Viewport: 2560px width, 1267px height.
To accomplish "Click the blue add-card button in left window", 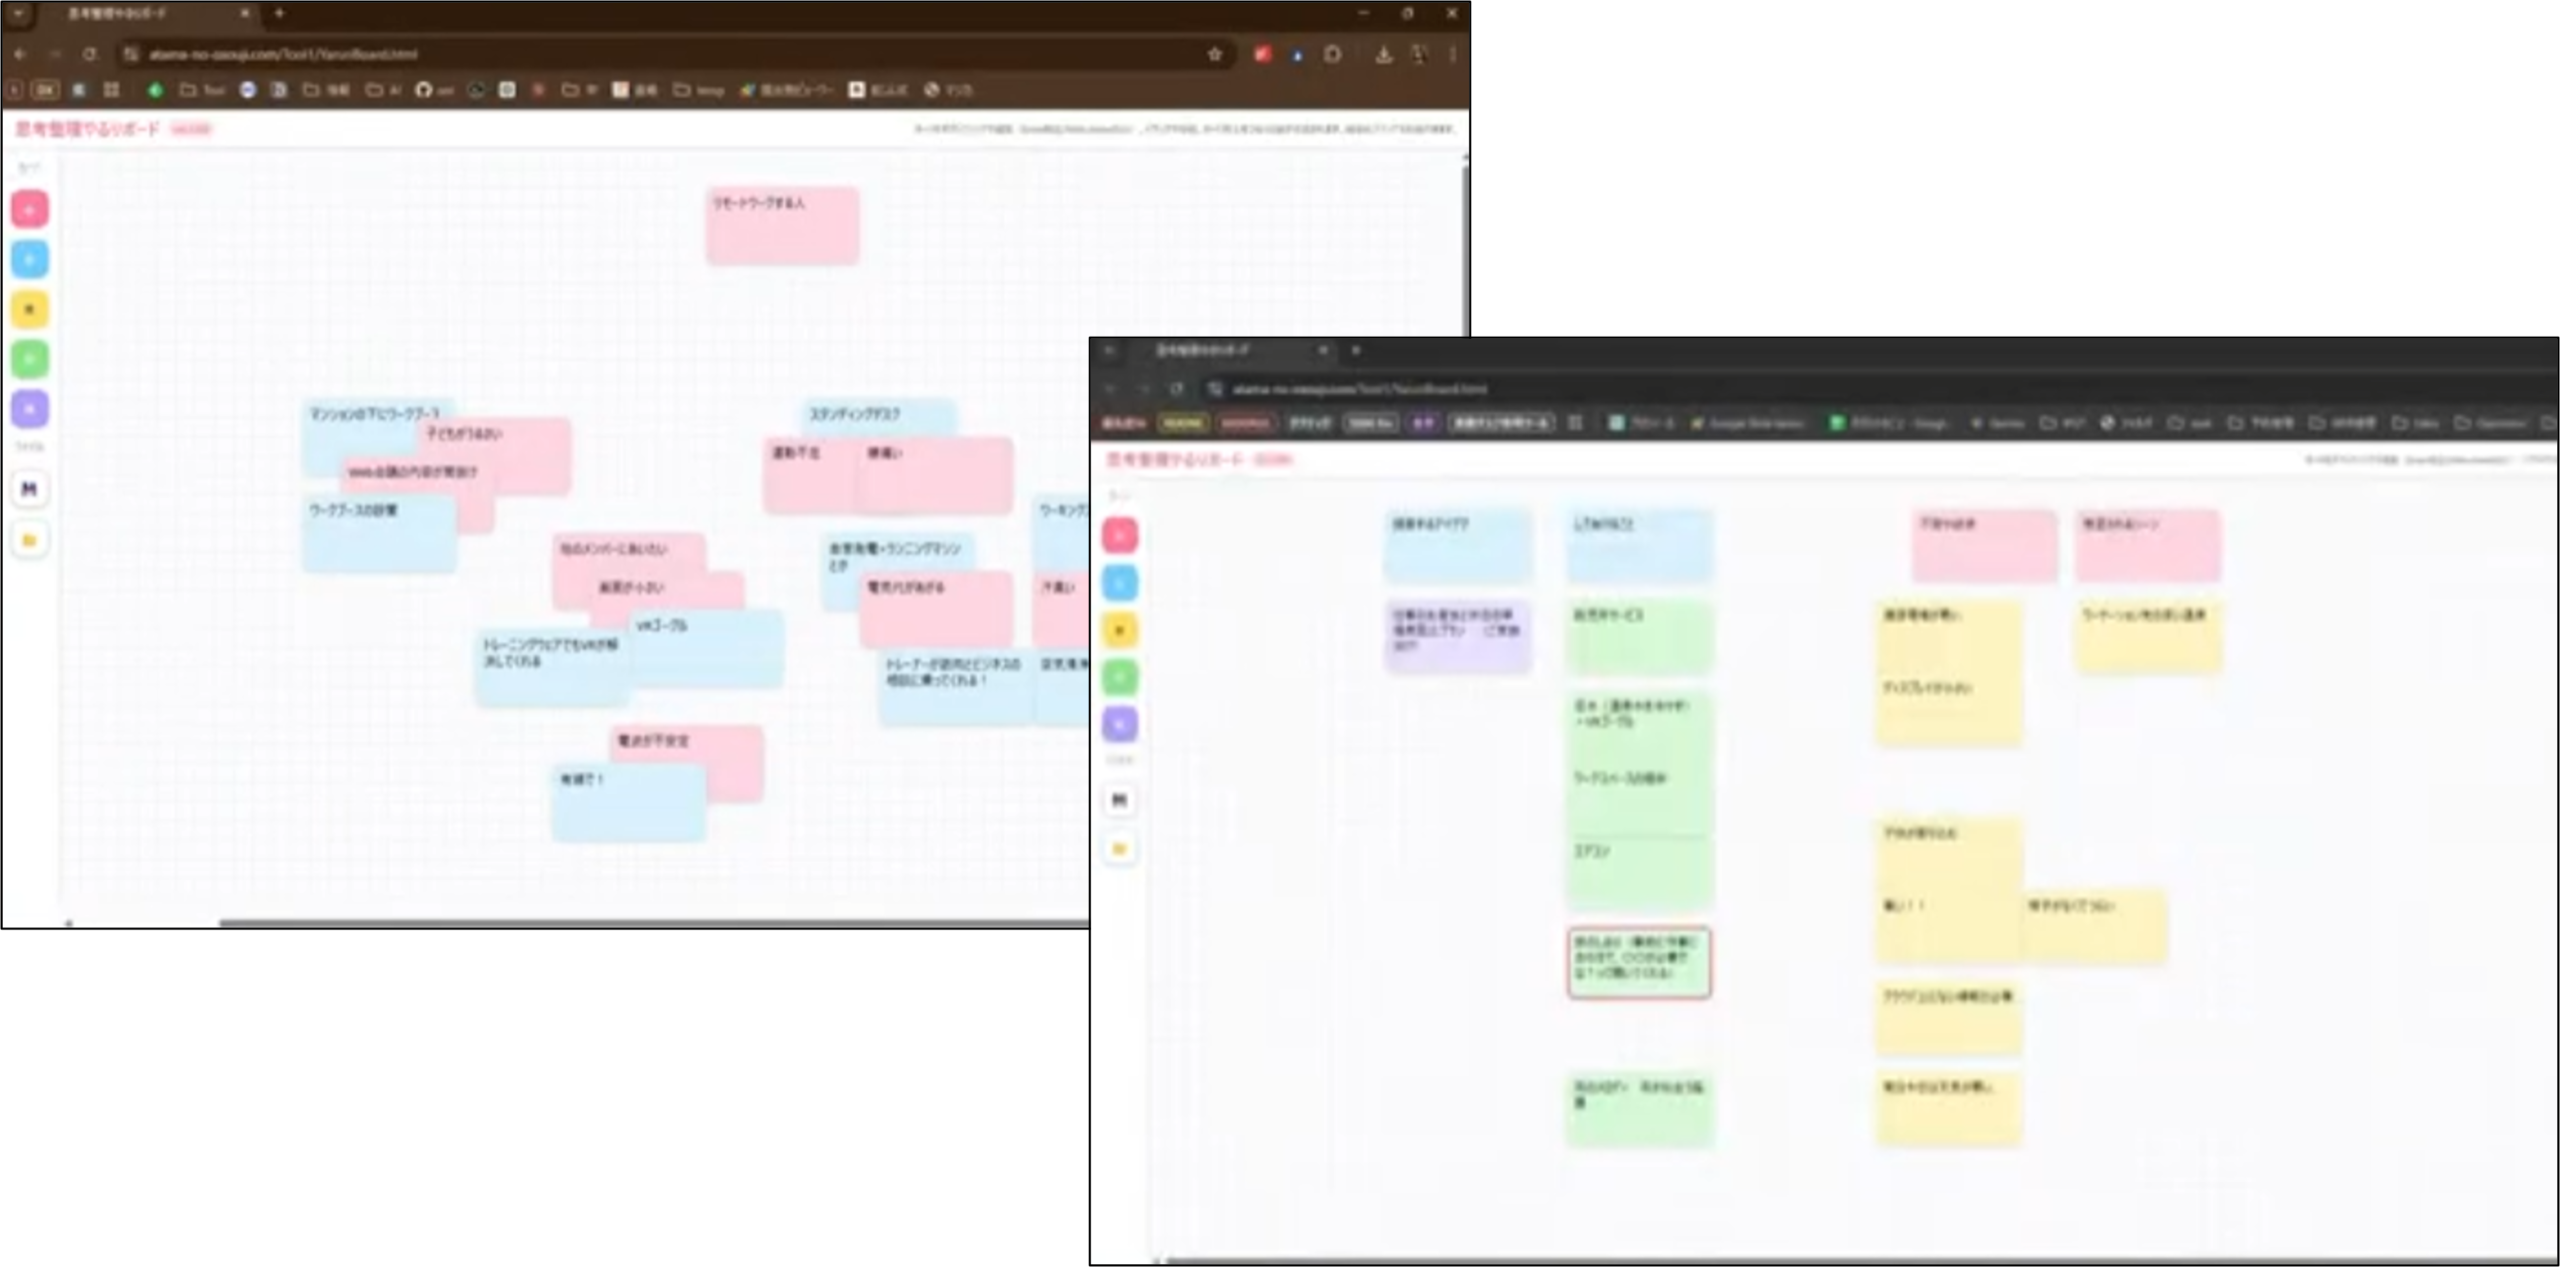I will click(30, 260).
